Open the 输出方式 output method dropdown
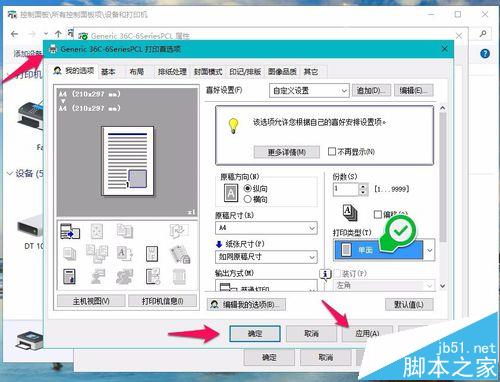This screenshot has height=382, width=500. click(266, 286)
